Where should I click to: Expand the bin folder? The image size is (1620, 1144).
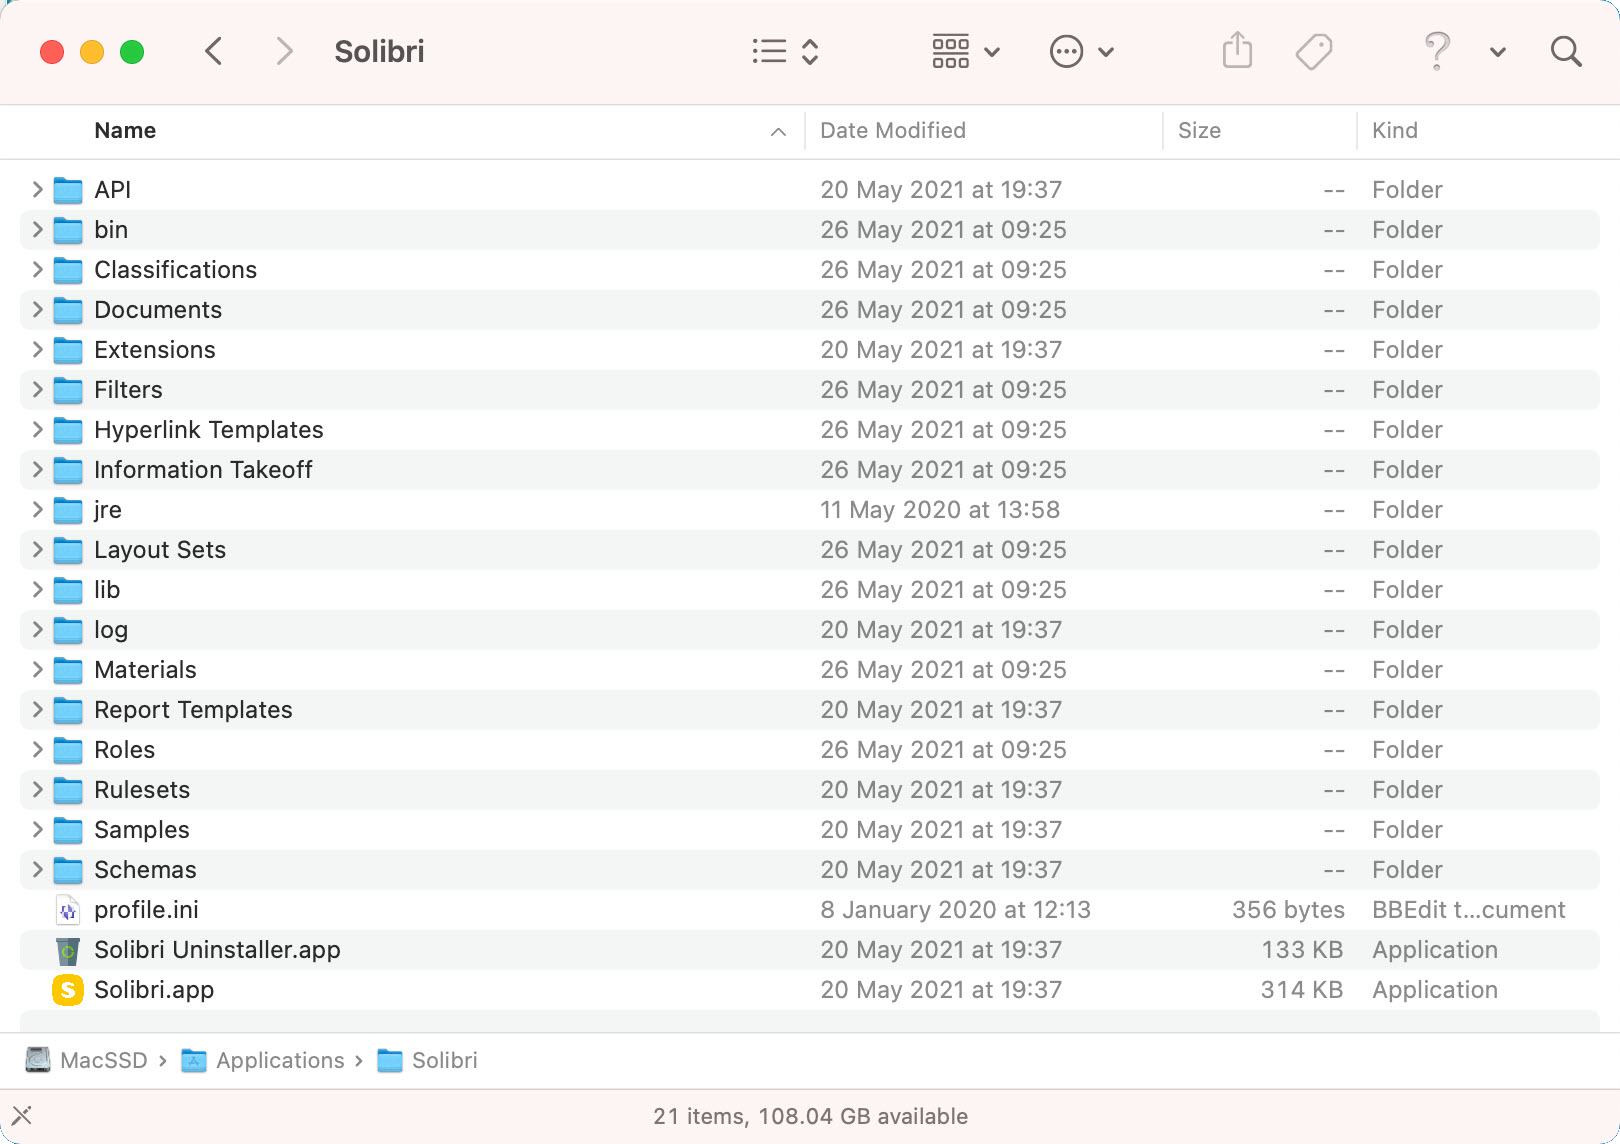click(x=37, y=229)
